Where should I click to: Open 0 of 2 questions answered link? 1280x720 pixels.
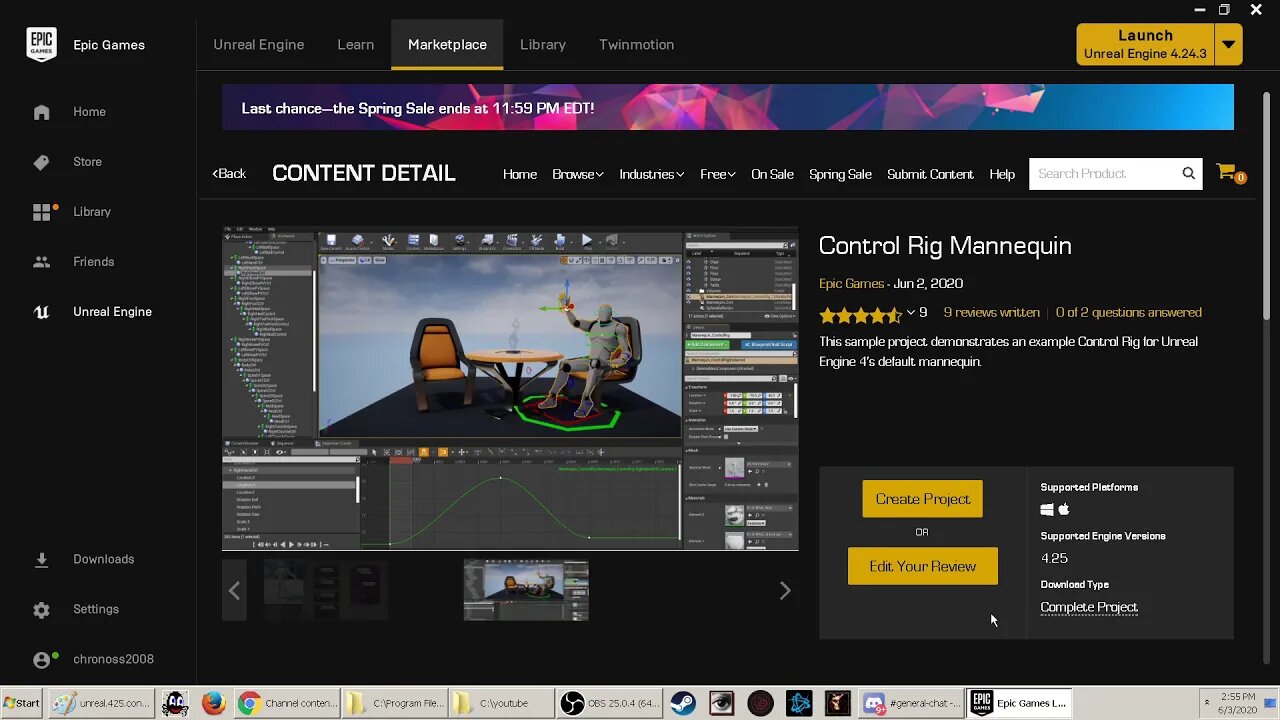(1128, 313)
